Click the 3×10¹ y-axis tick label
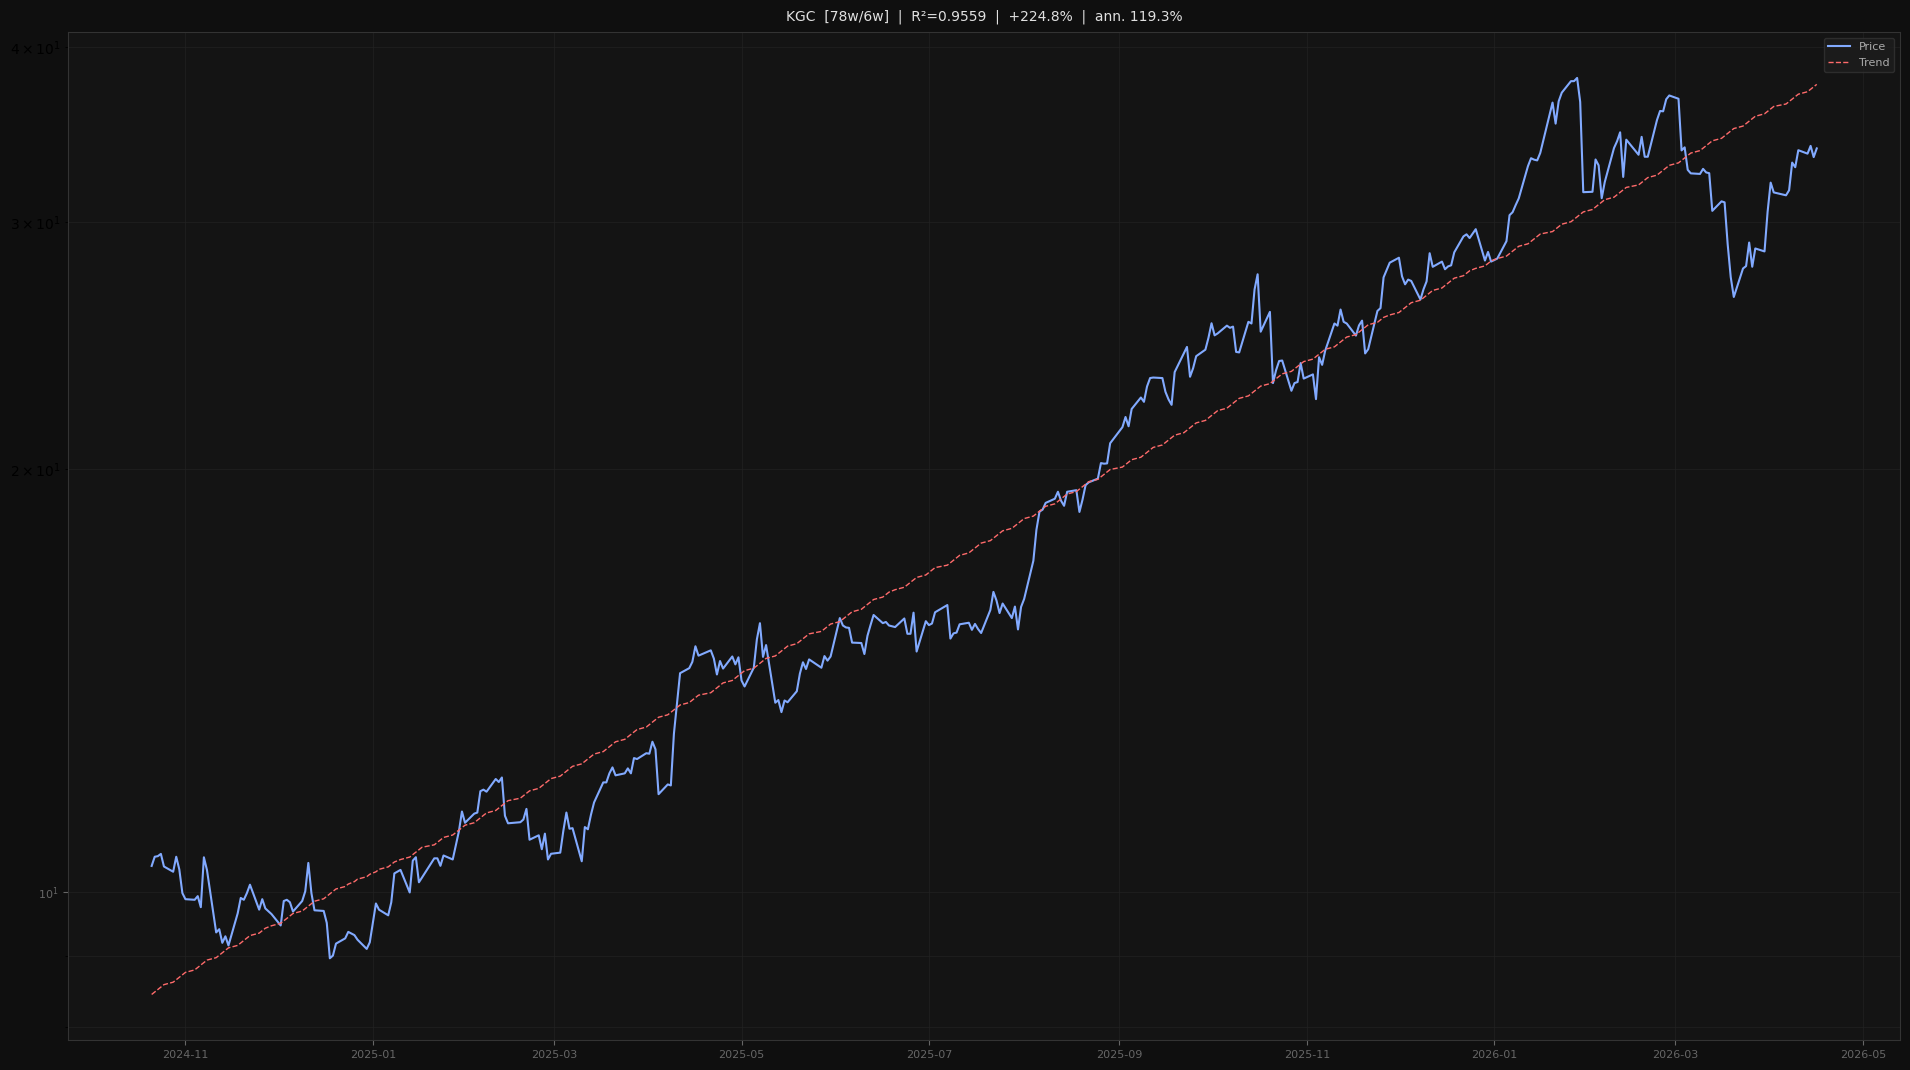1910x1070 pixels. click(x=35, y=223)
